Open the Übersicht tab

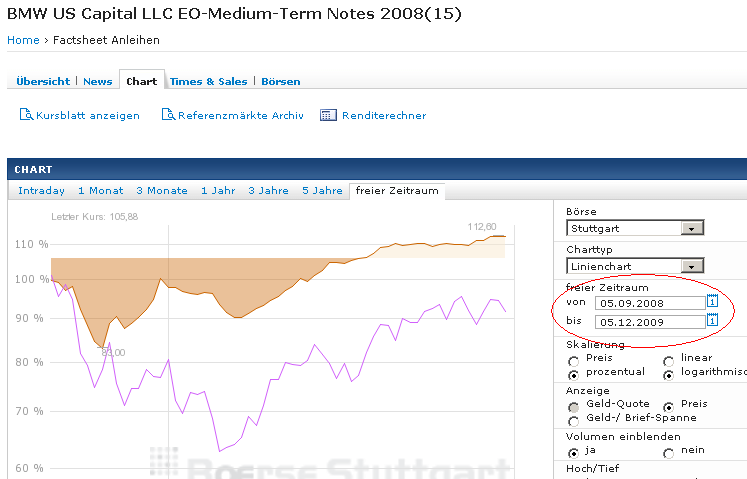(44, 81)
